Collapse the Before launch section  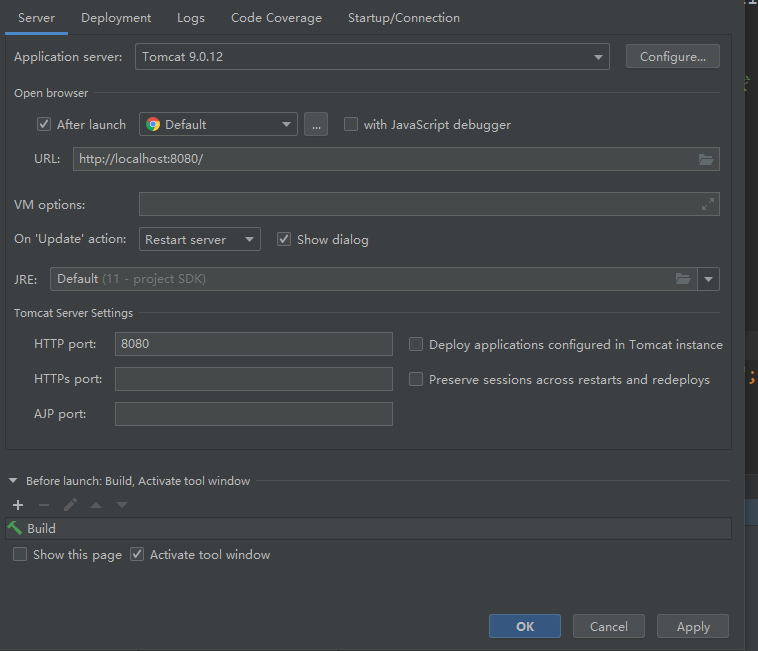coord(13,481)
